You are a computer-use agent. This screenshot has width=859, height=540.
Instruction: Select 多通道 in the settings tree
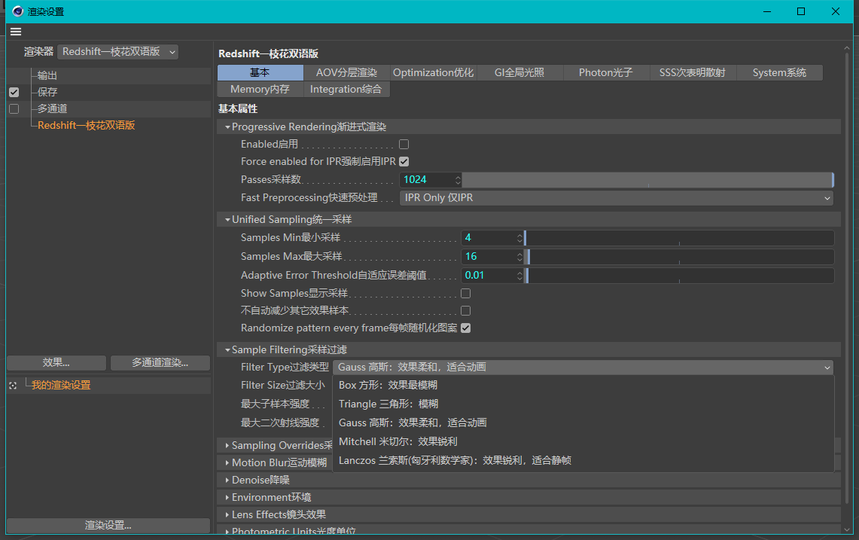click(x=52, y=108)
